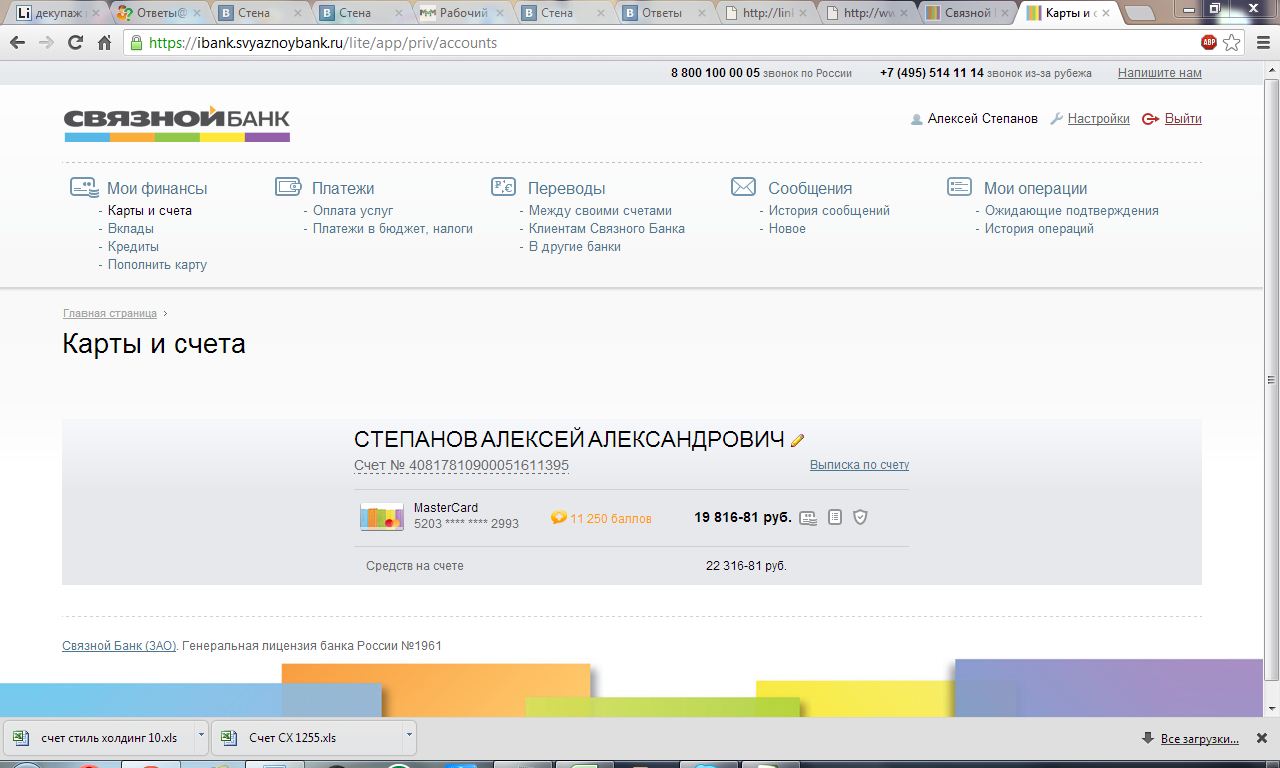Image resolution: width=1280 pixels, height=768 pixels.
Task: Open the Платежи heading link
Action: coord(343,188)
